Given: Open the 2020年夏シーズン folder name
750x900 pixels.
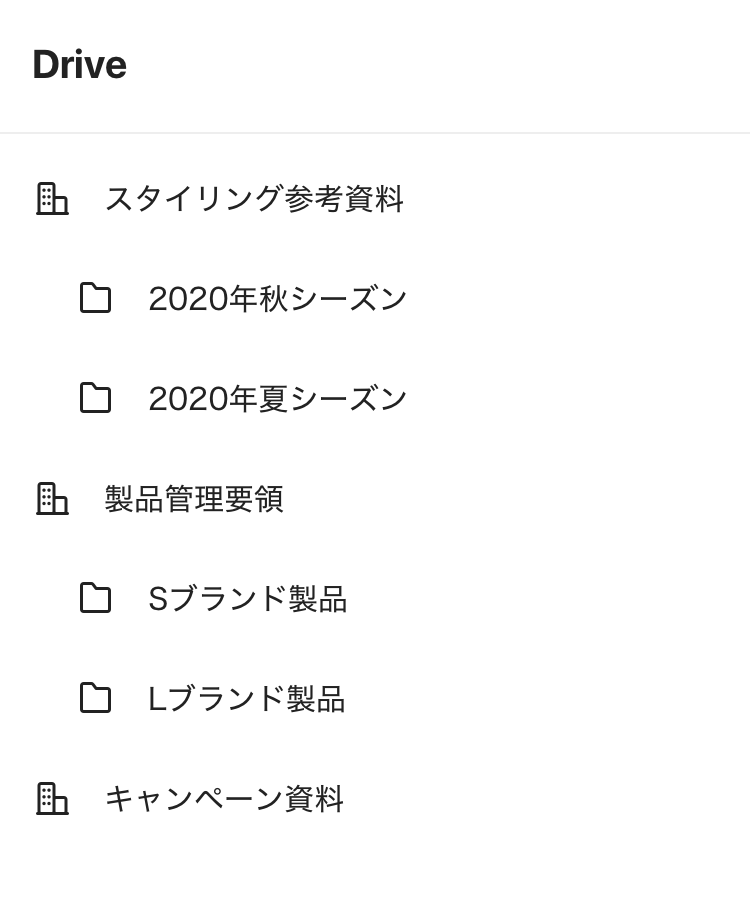Looking at the screenshot, I should (278, 398).
